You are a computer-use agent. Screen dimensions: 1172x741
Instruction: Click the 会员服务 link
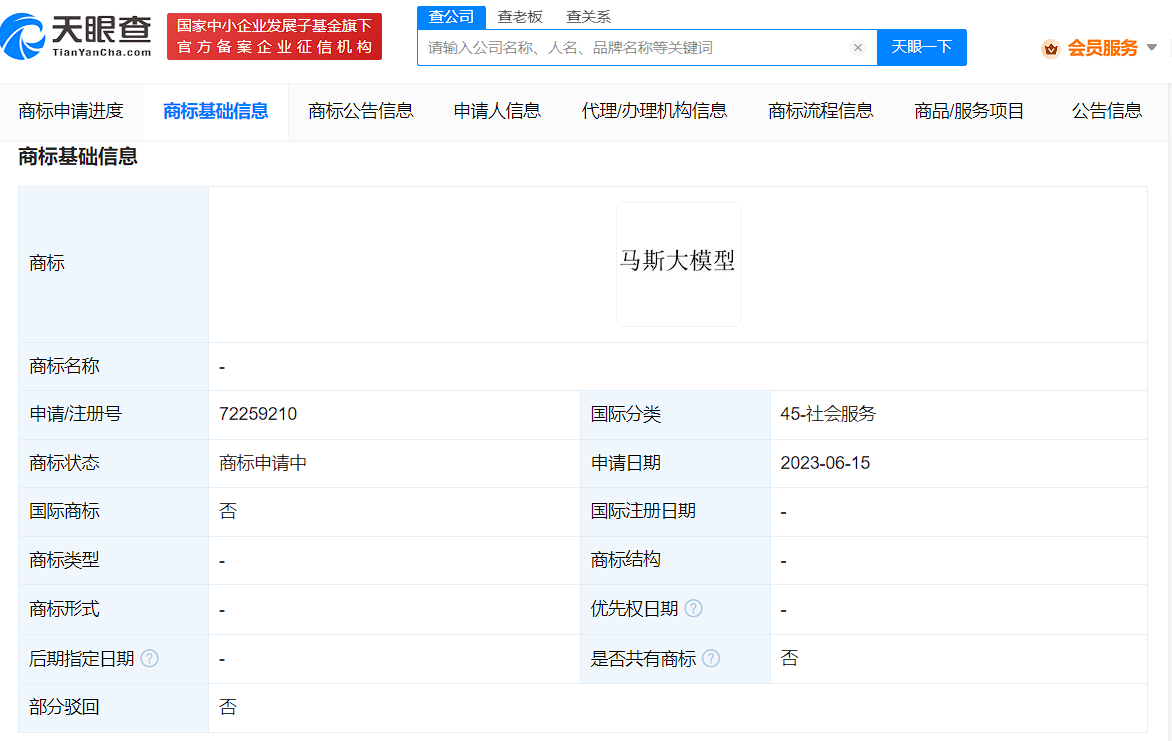(1102, 48)
